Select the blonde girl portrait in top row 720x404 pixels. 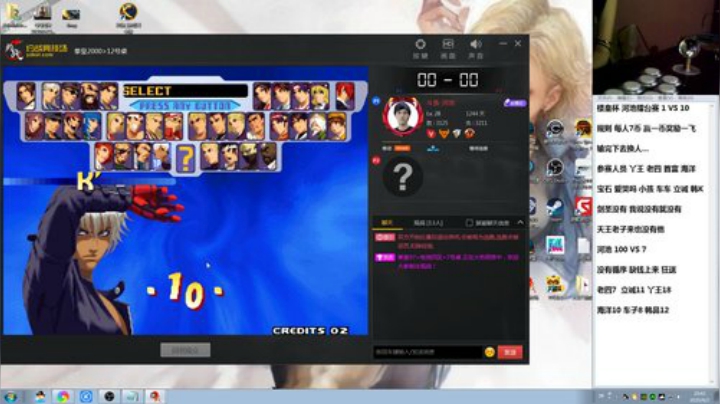[320, 96]
